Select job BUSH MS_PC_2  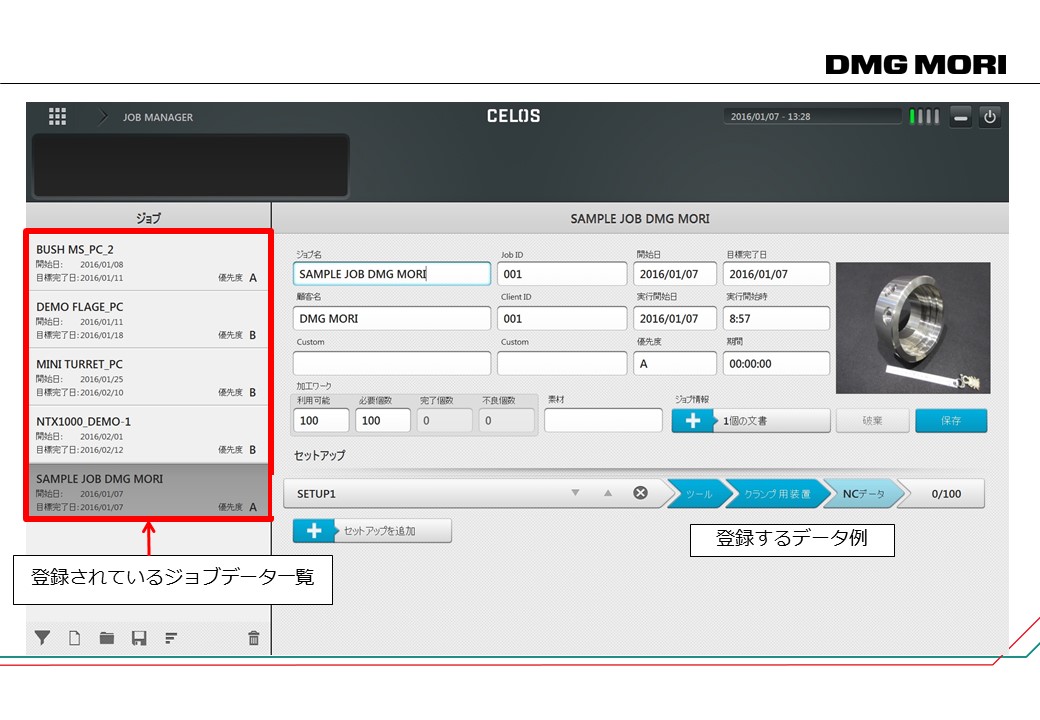[148, 263]
